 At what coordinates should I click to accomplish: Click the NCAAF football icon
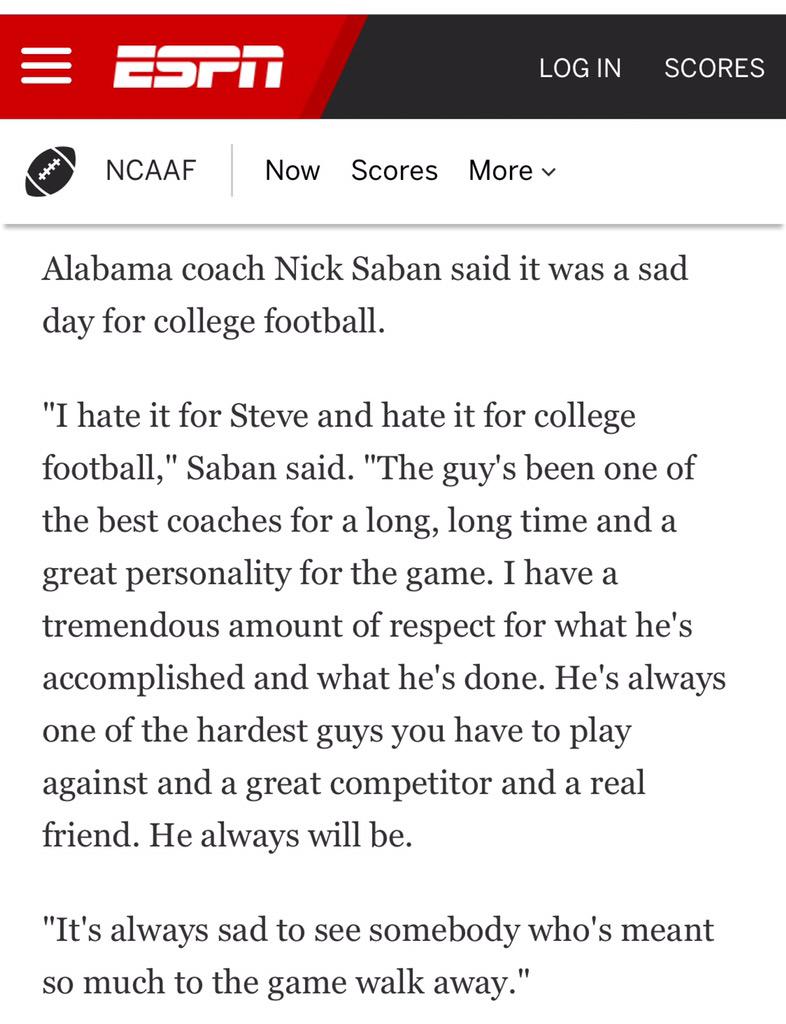[x=51, y=172]
